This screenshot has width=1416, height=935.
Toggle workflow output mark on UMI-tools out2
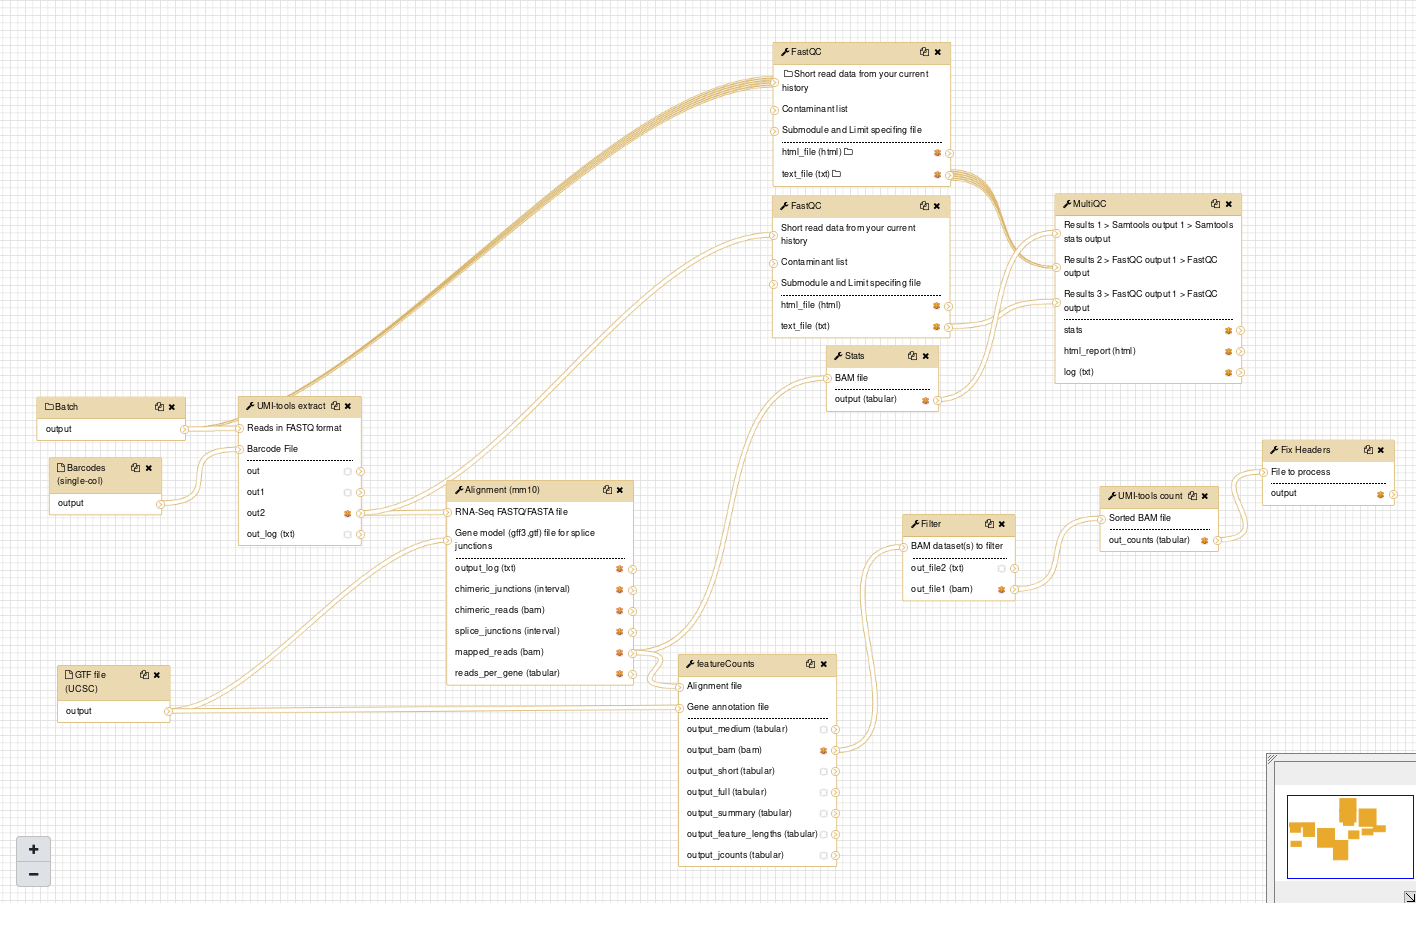point(348,513)
